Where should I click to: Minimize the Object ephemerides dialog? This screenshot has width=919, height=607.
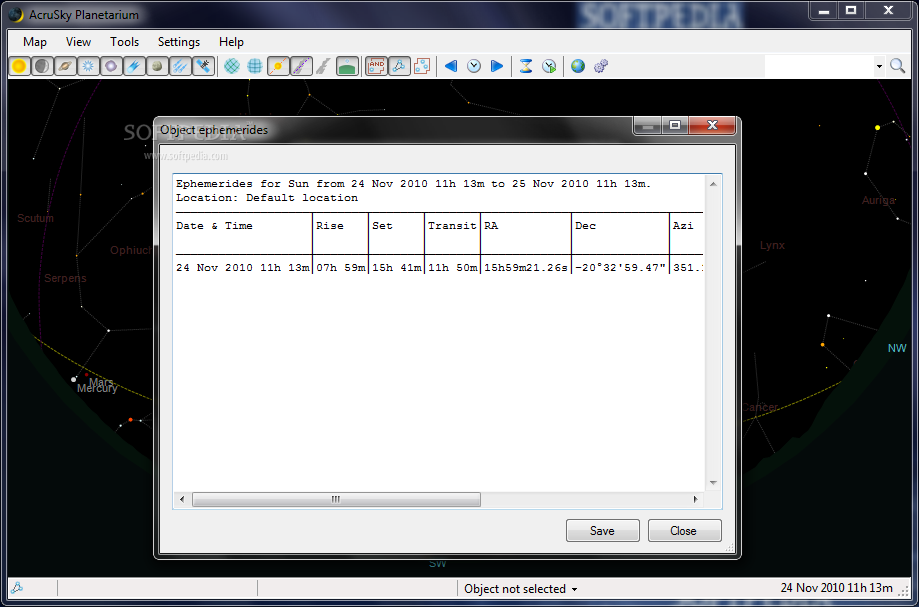pos(648,125)
